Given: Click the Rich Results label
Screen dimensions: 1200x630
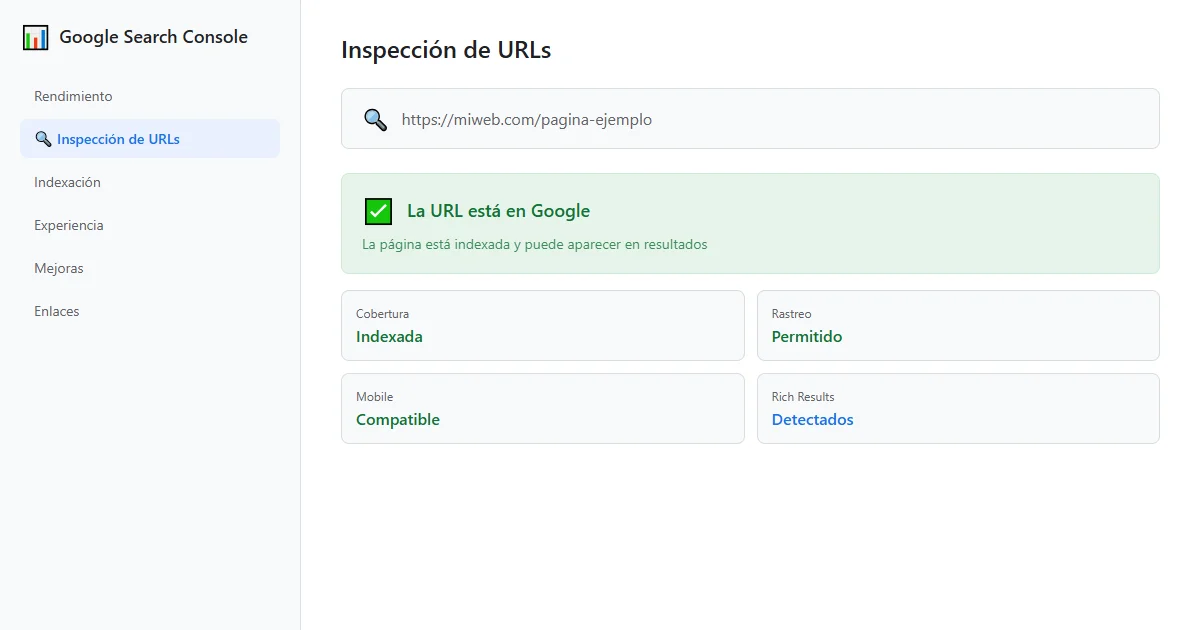Looking at the screenshot, I should (803, 397).
